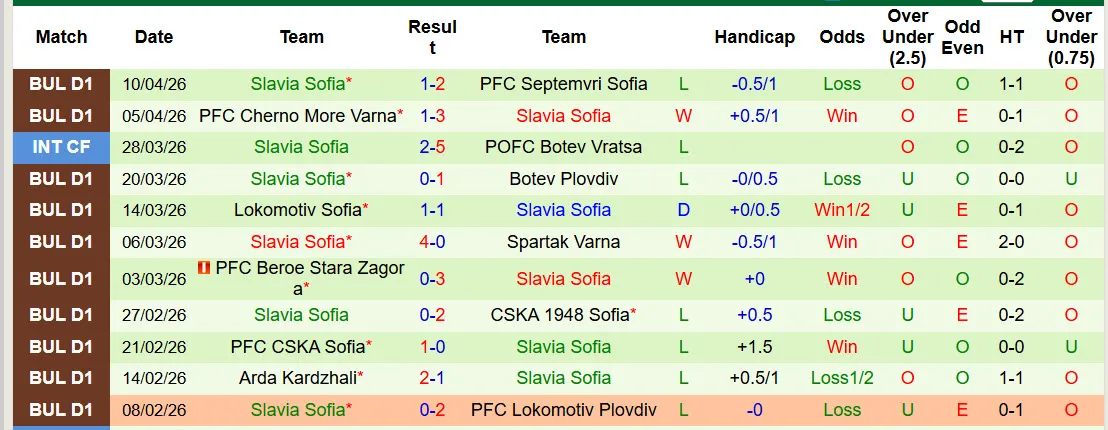Click the Odd Even column header
The width and height of the screenshot is (1108, 430).
point(962,37)
